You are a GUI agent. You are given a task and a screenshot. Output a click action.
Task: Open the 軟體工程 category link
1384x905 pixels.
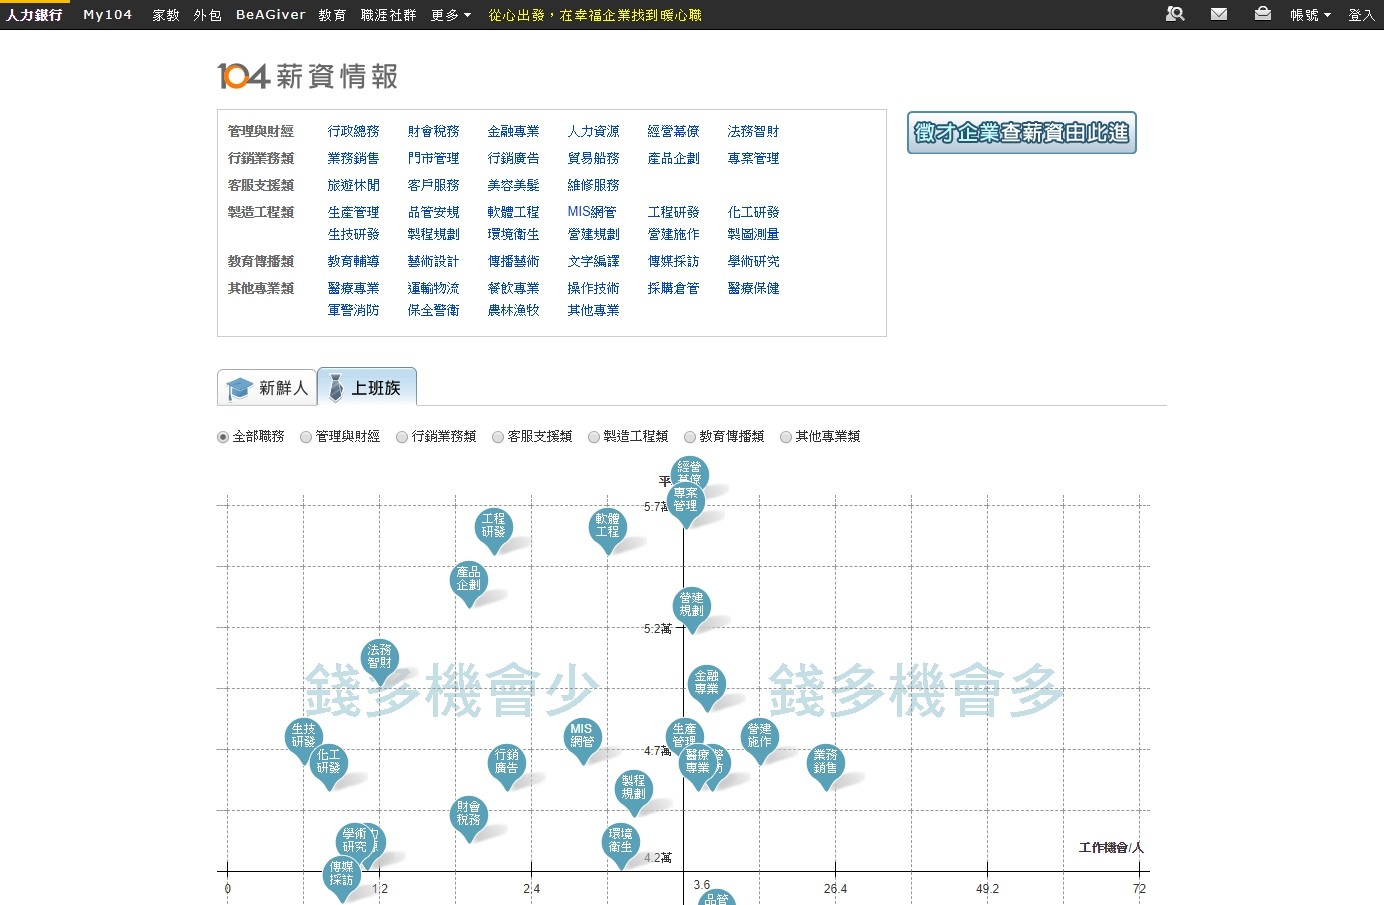[514, 212]
